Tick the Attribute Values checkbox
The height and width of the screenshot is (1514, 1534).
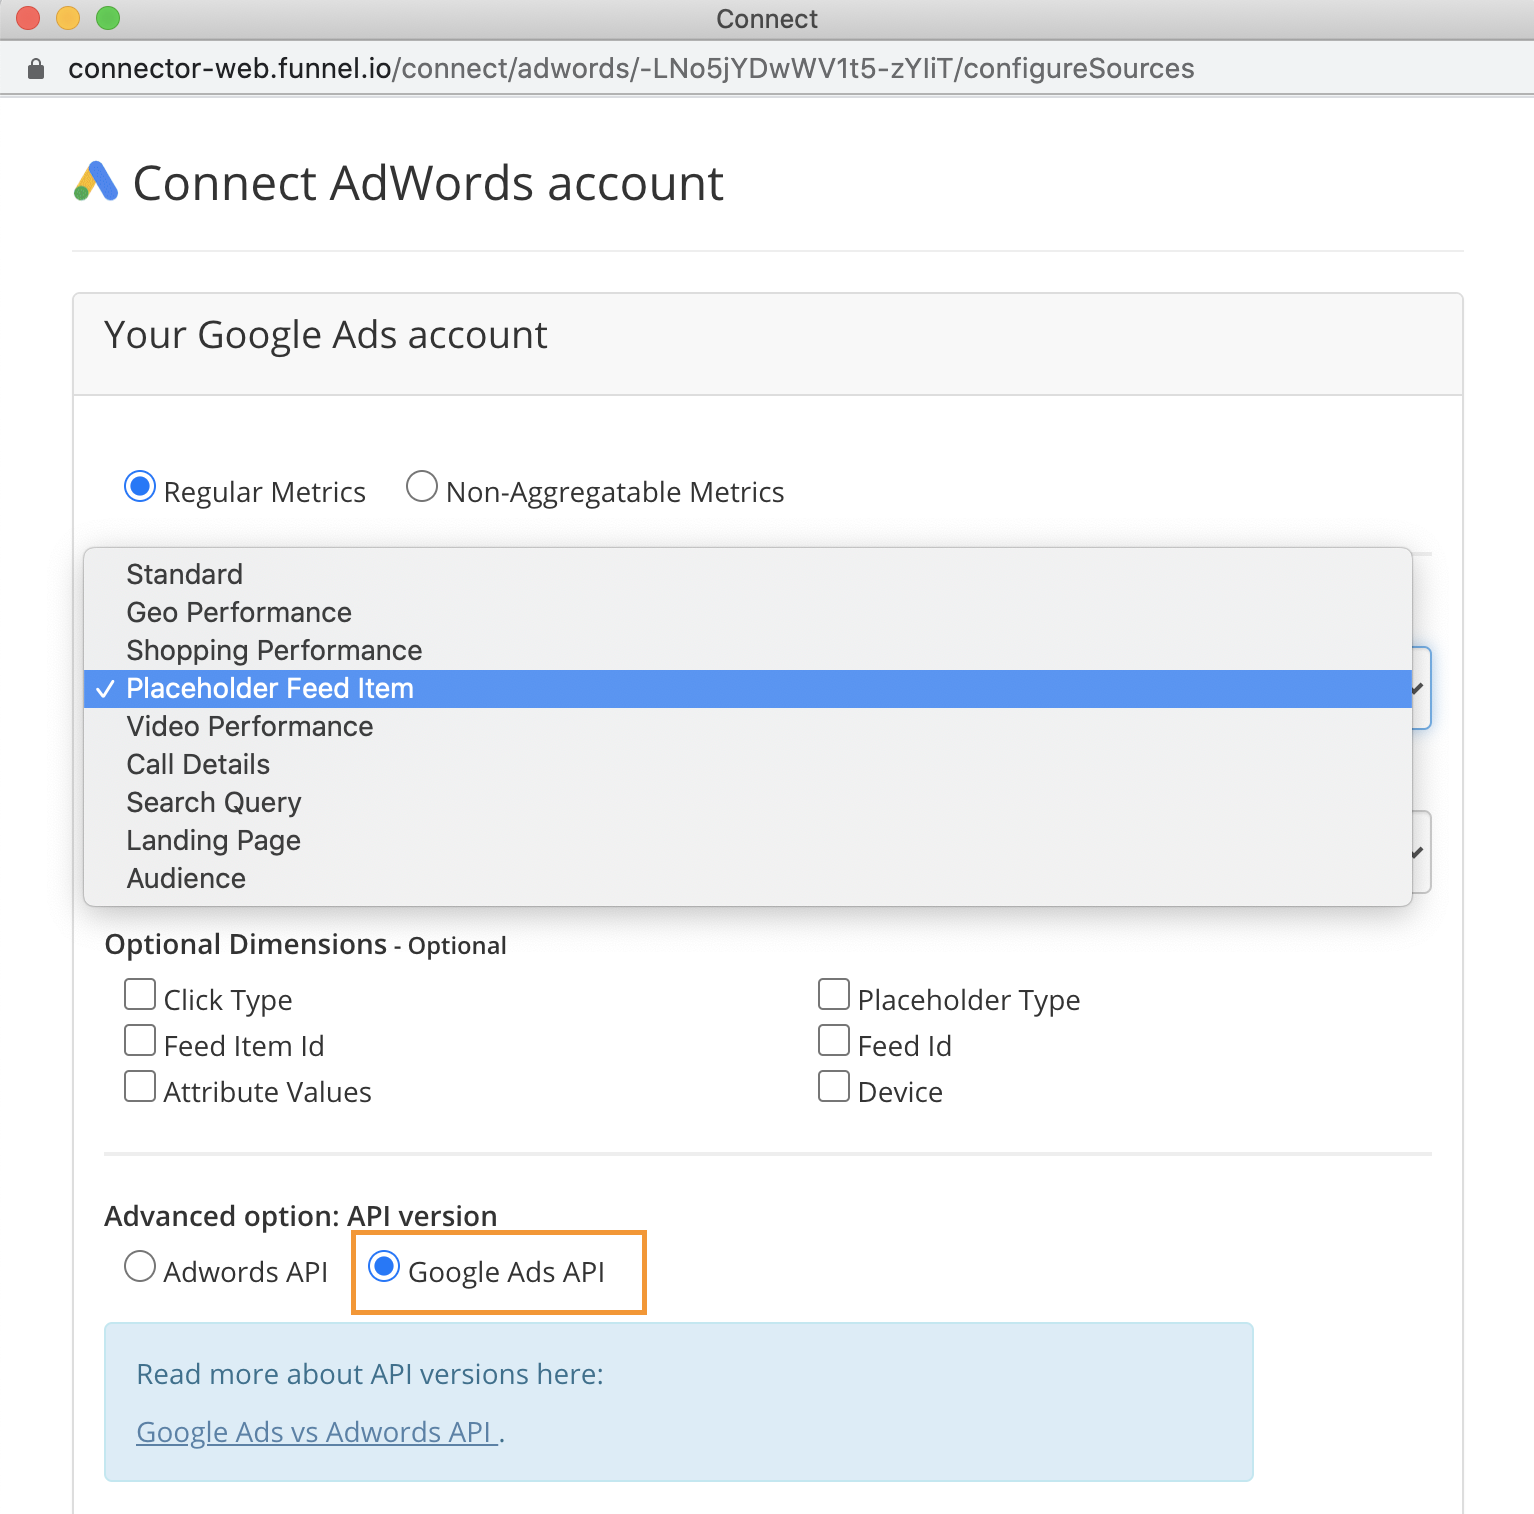(x=140, y=1087)
